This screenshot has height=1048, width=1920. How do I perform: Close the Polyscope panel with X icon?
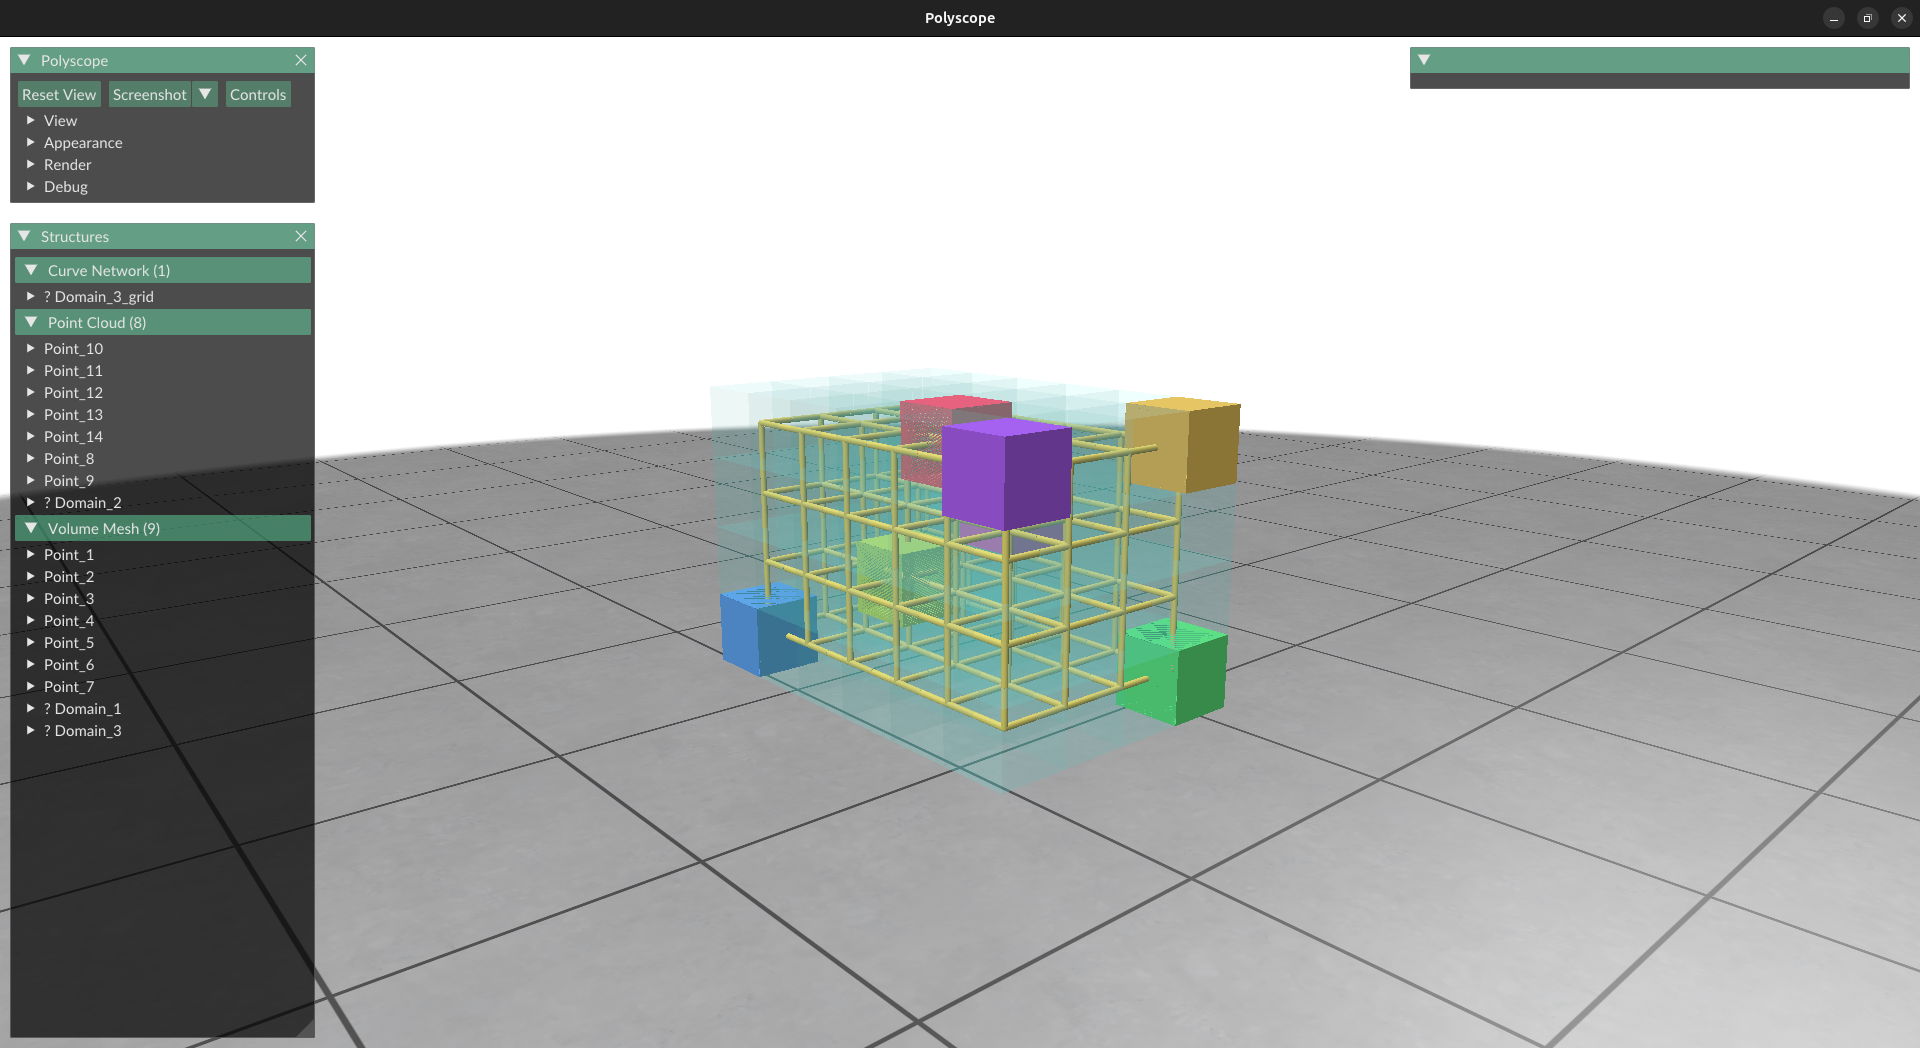(301, 60)
